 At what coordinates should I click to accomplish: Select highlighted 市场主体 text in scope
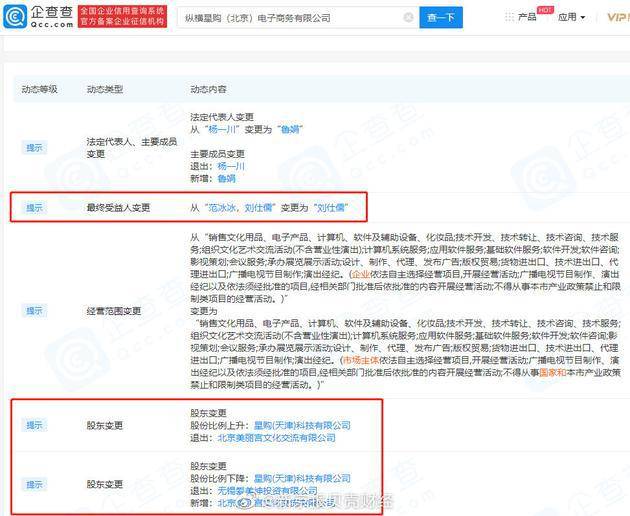pyautogui.click(x=361, y=360)
